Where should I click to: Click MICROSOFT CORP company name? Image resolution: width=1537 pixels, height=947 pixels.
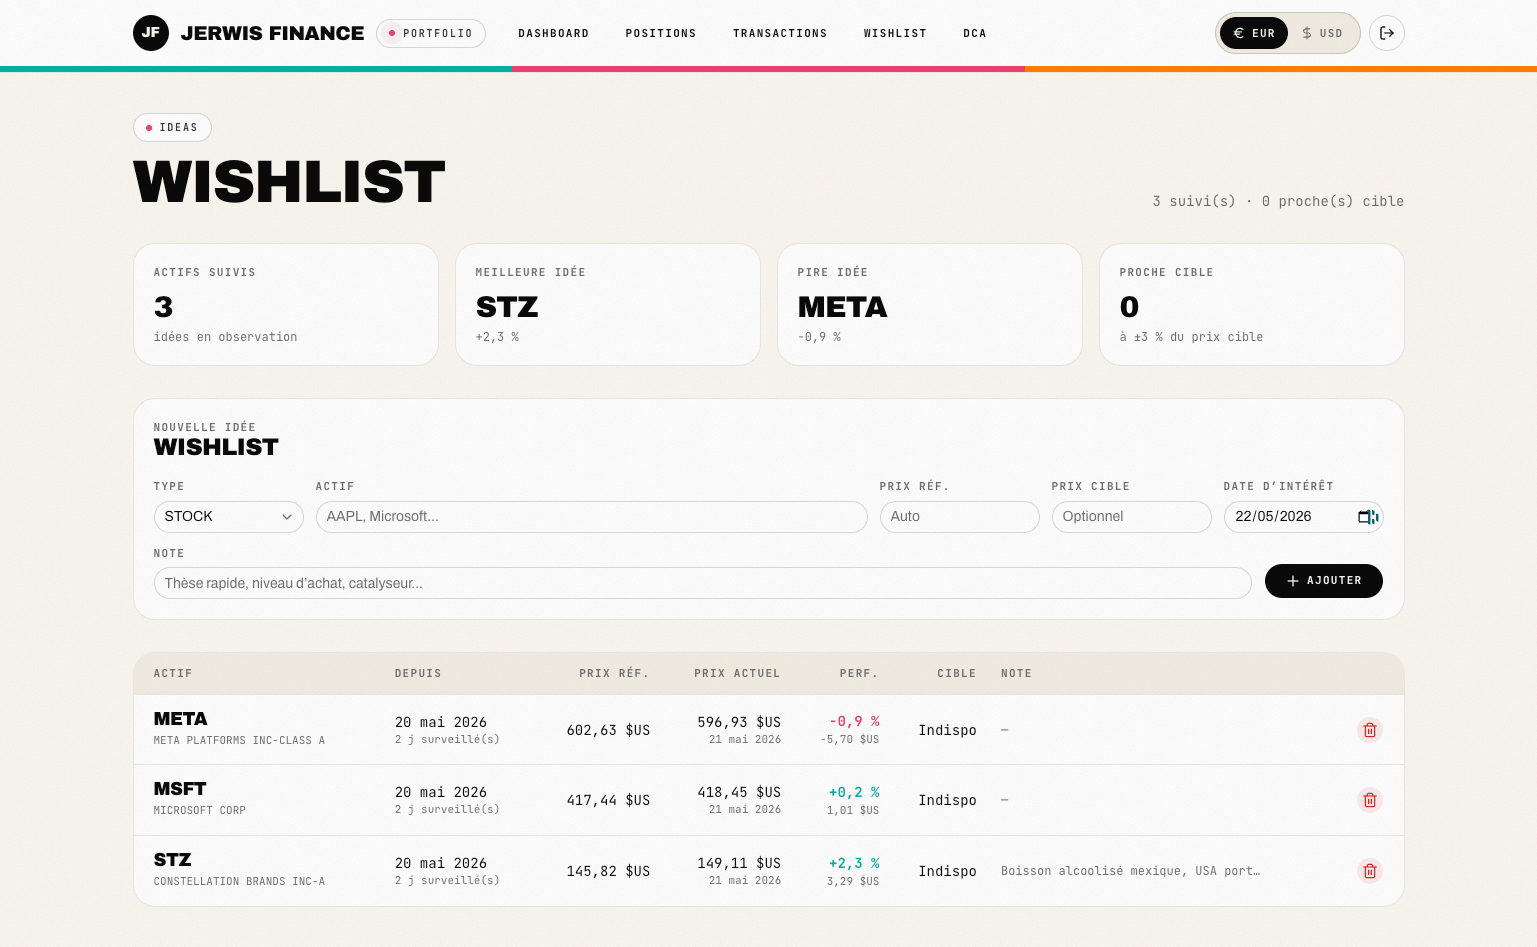pyautogui.click(x=199, y=811)
